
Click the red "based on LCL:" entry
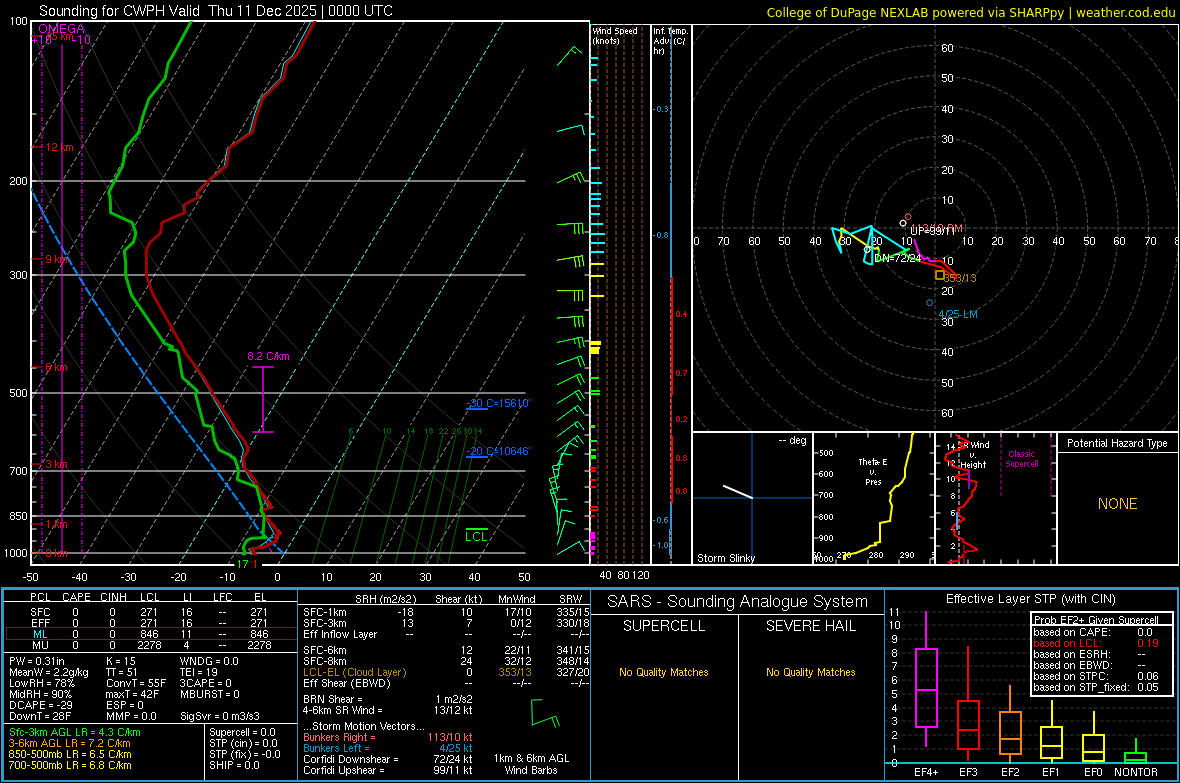[x=1067, y=643]
